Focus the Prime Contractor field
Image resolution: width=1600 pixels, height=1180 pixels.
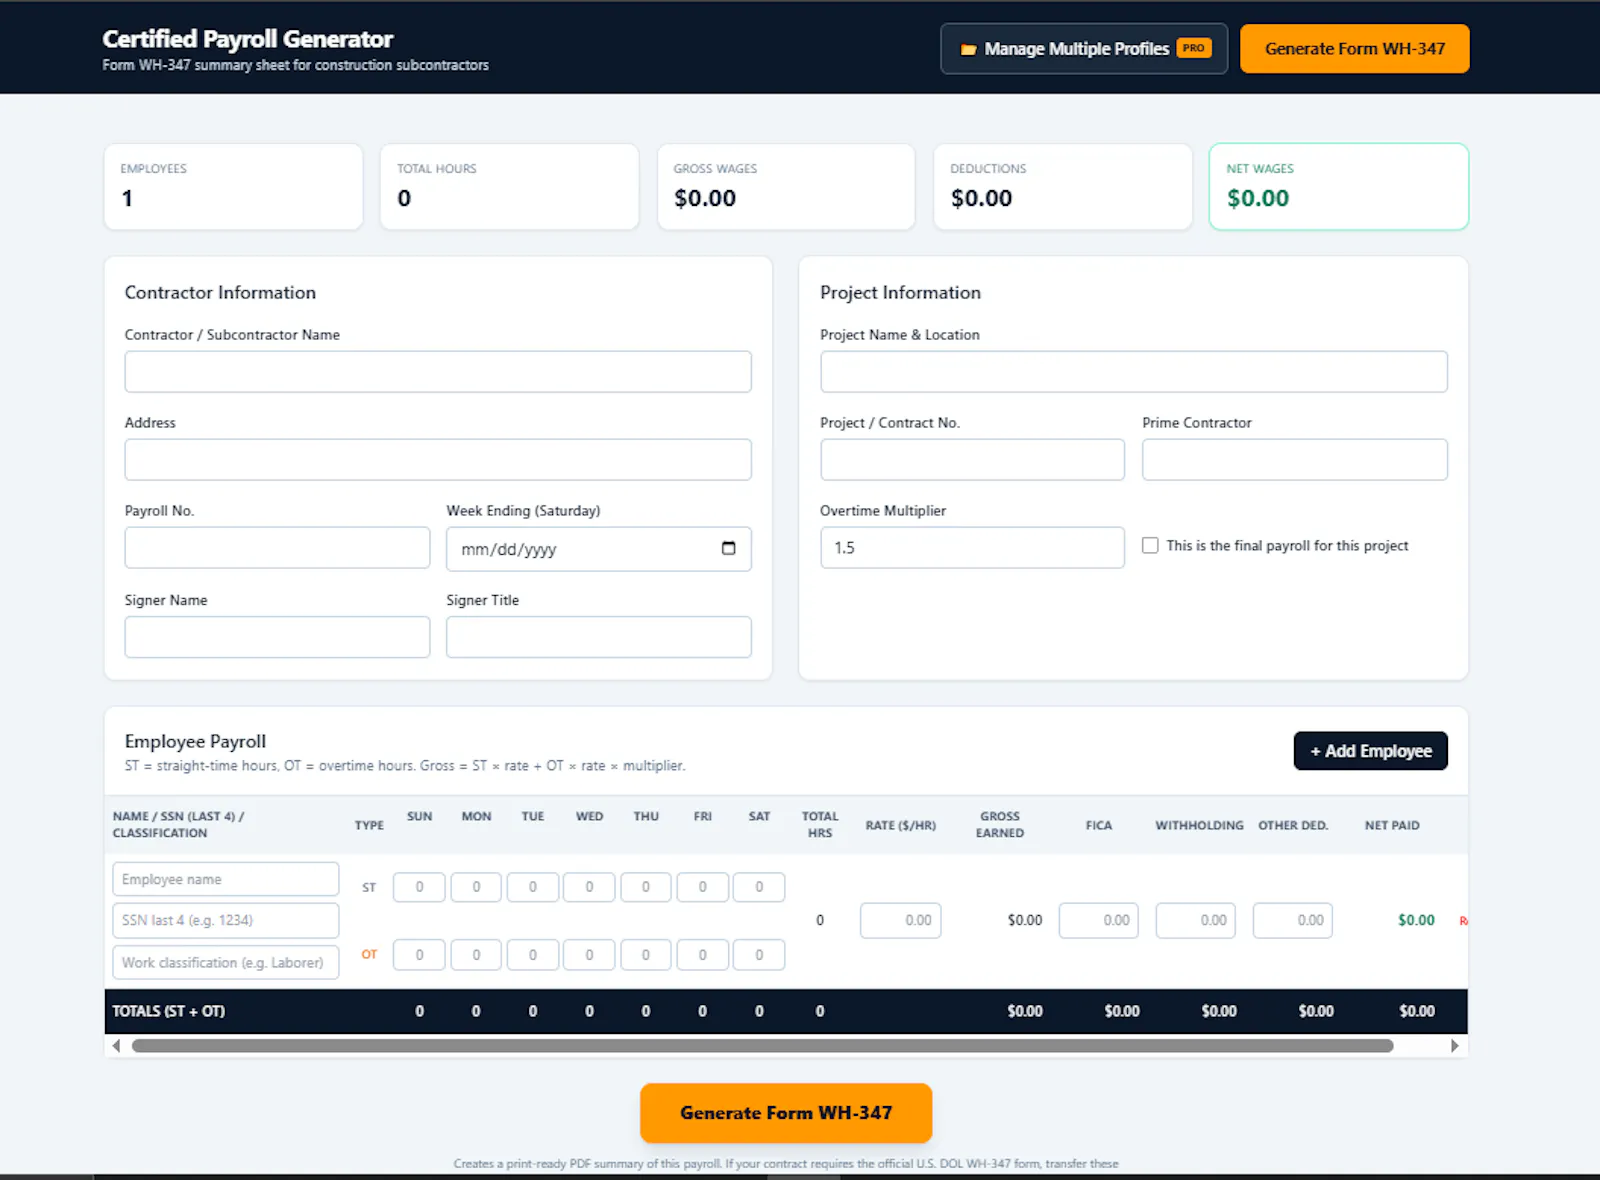pos(1295,460)
